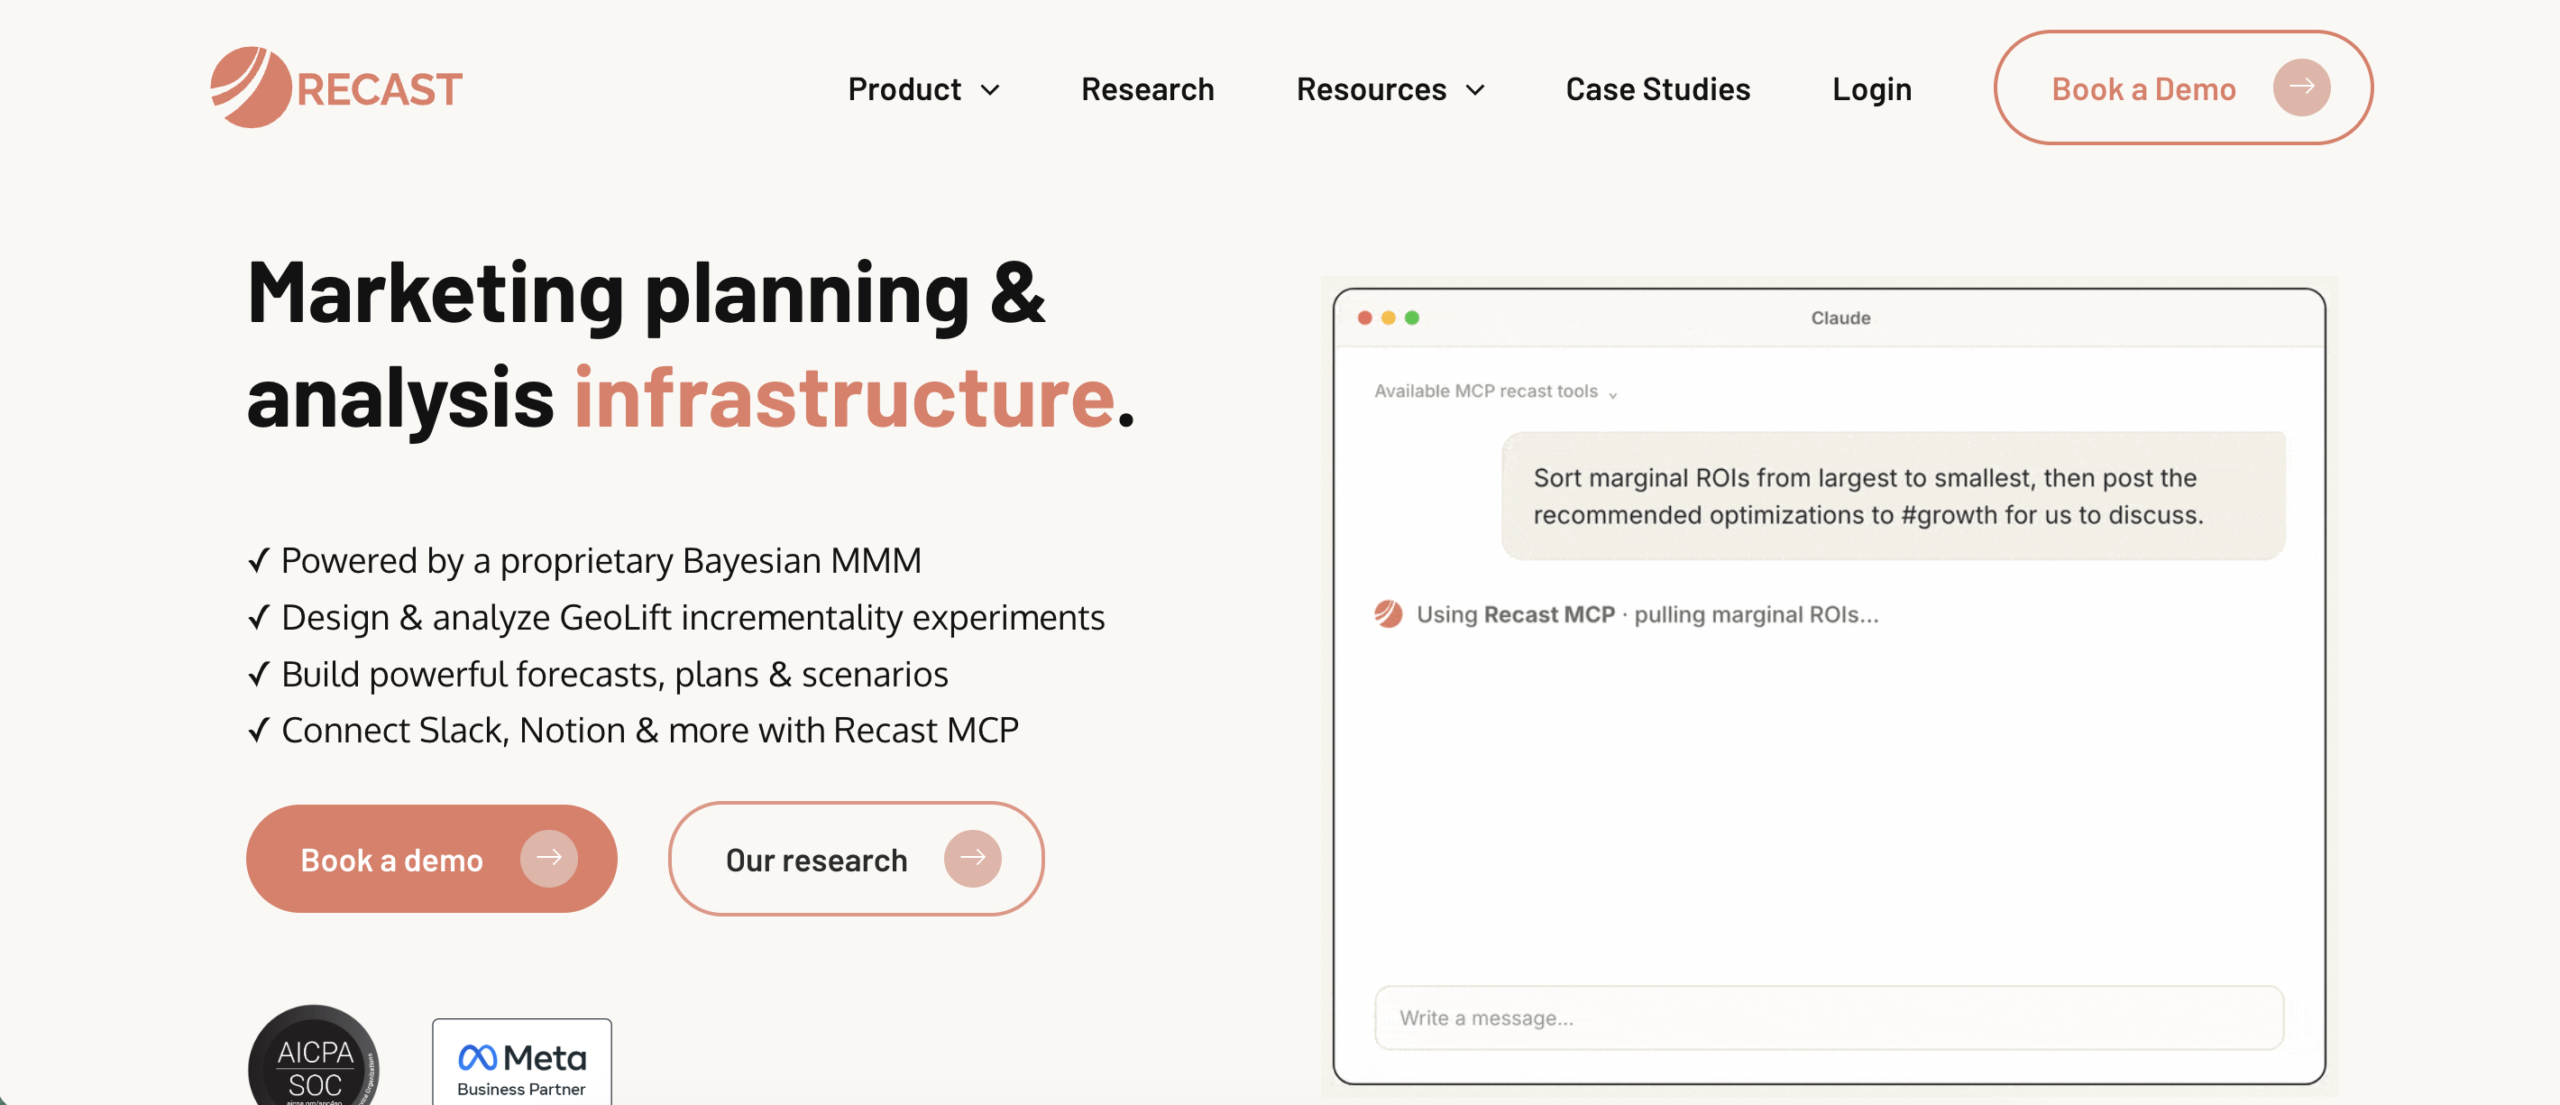Expand the Resources dropdown menu
2560x1105 pixels.
pyautogui.click(x=1391, y=89)
